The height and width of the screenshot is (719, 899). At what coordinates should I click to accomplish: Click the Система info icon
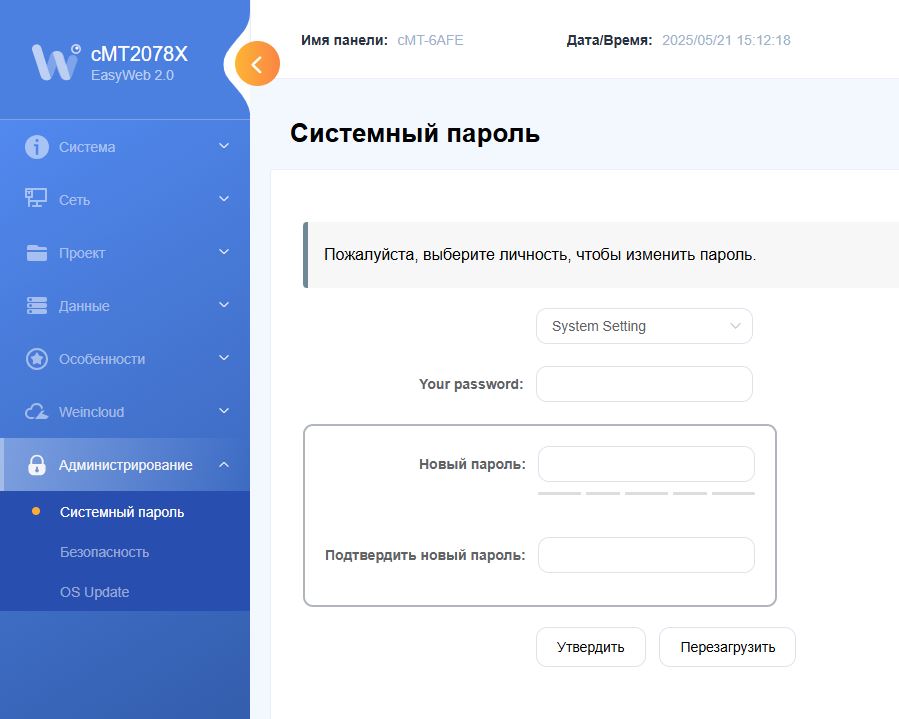(37, 147)
